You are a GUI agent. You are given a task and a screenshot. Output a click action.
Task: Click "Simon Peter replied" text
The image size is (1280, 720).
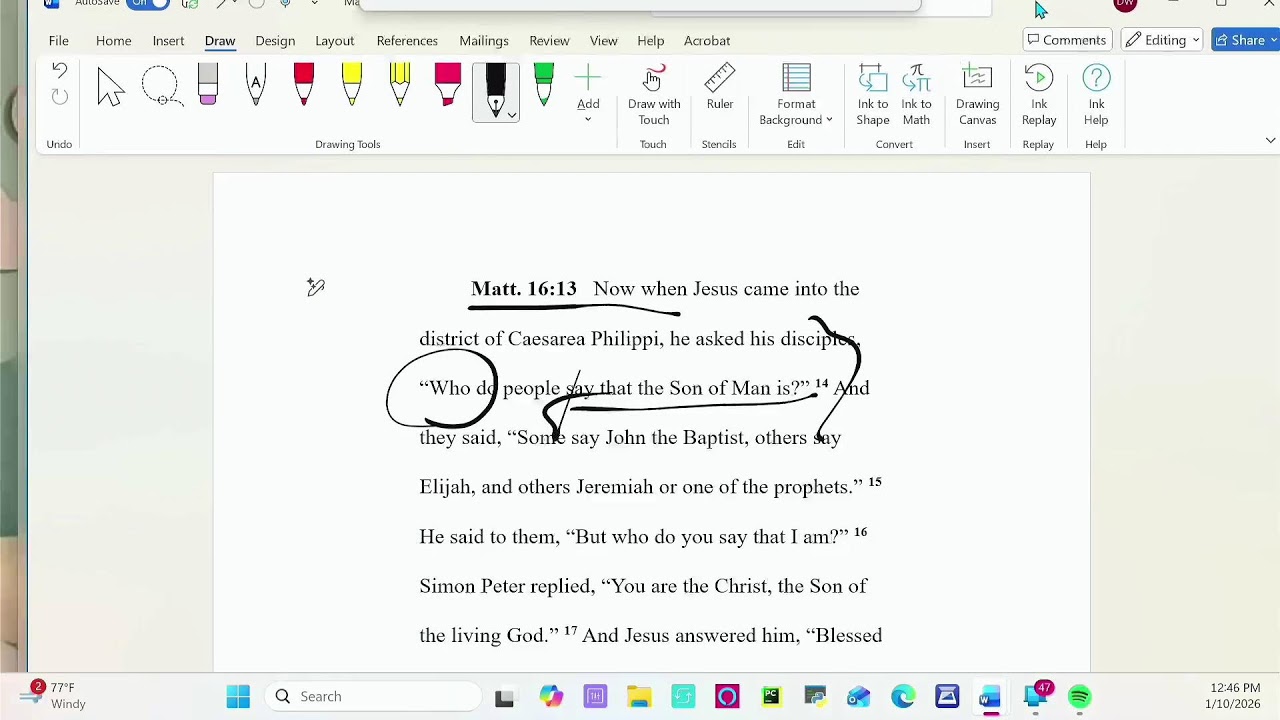pyautogui.click(x=506, y=586)
